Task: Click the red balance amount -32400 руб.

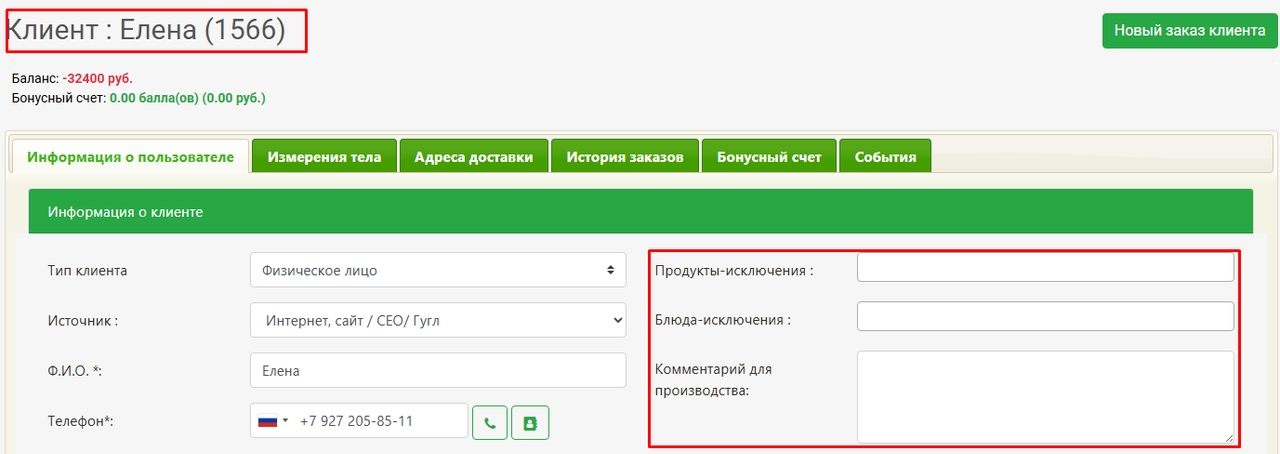Action: point(97,78)
